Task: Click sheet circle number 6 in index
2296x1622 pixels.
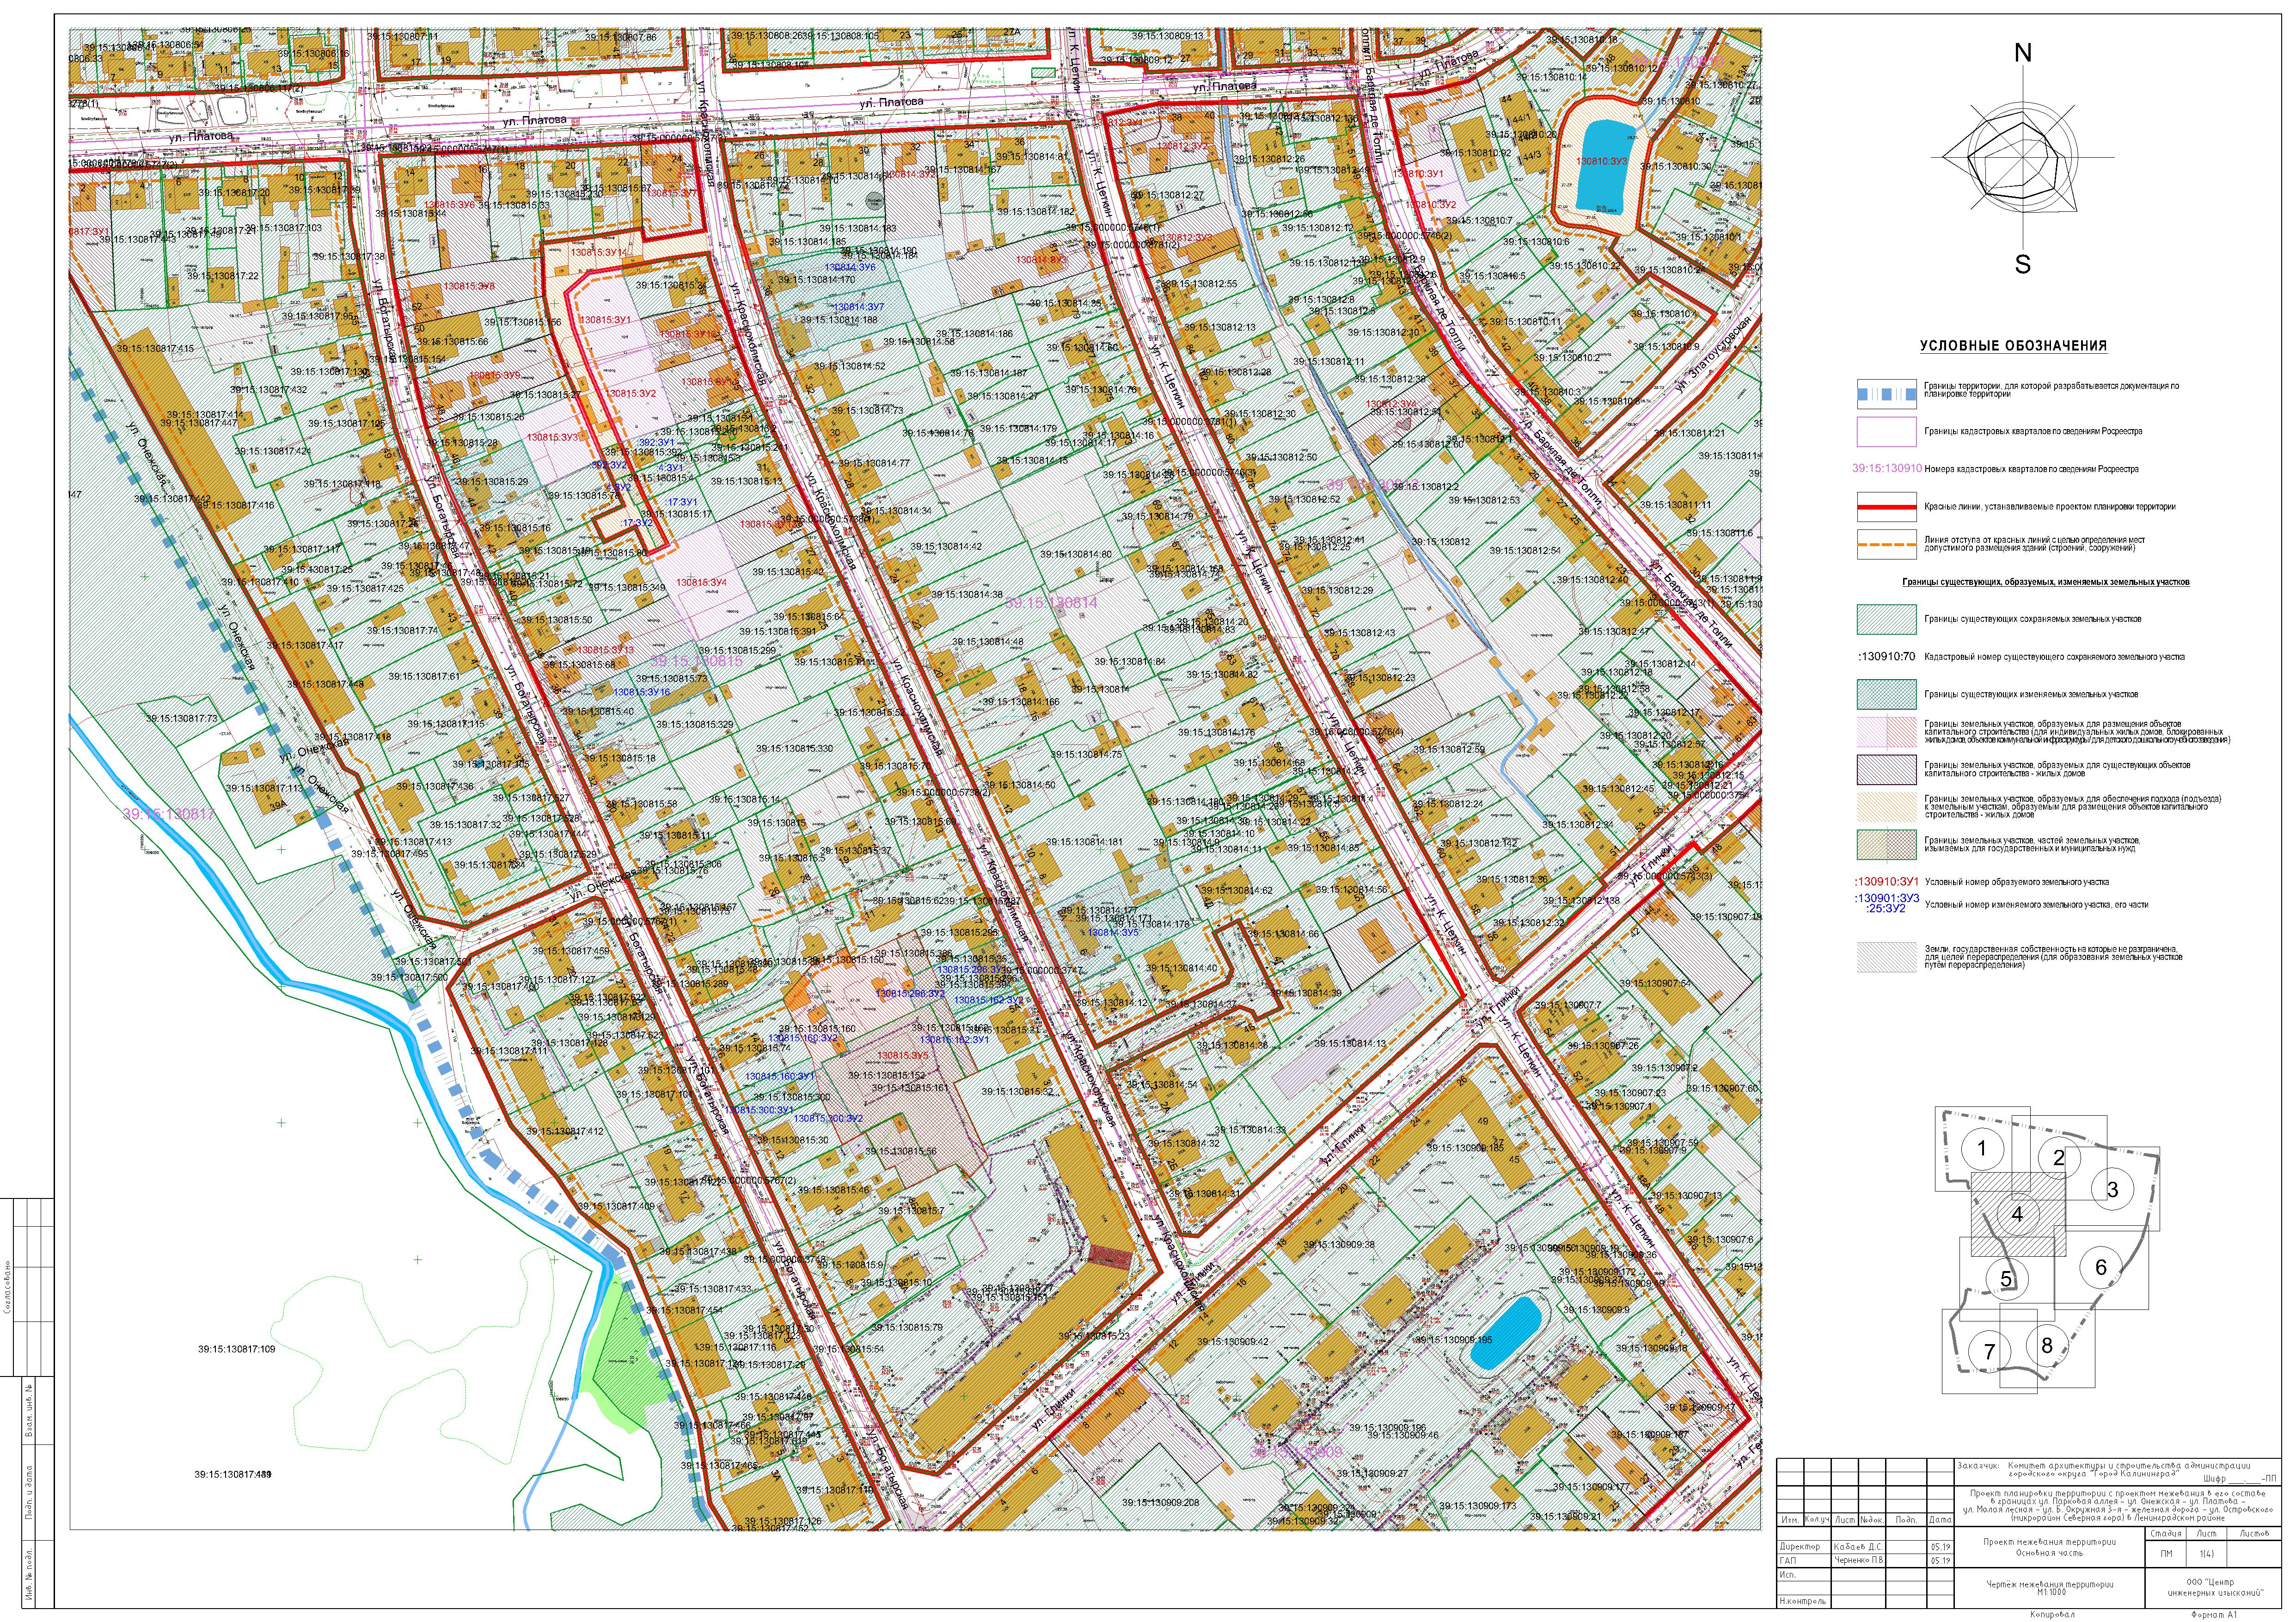Action: click(2101, 1267)
